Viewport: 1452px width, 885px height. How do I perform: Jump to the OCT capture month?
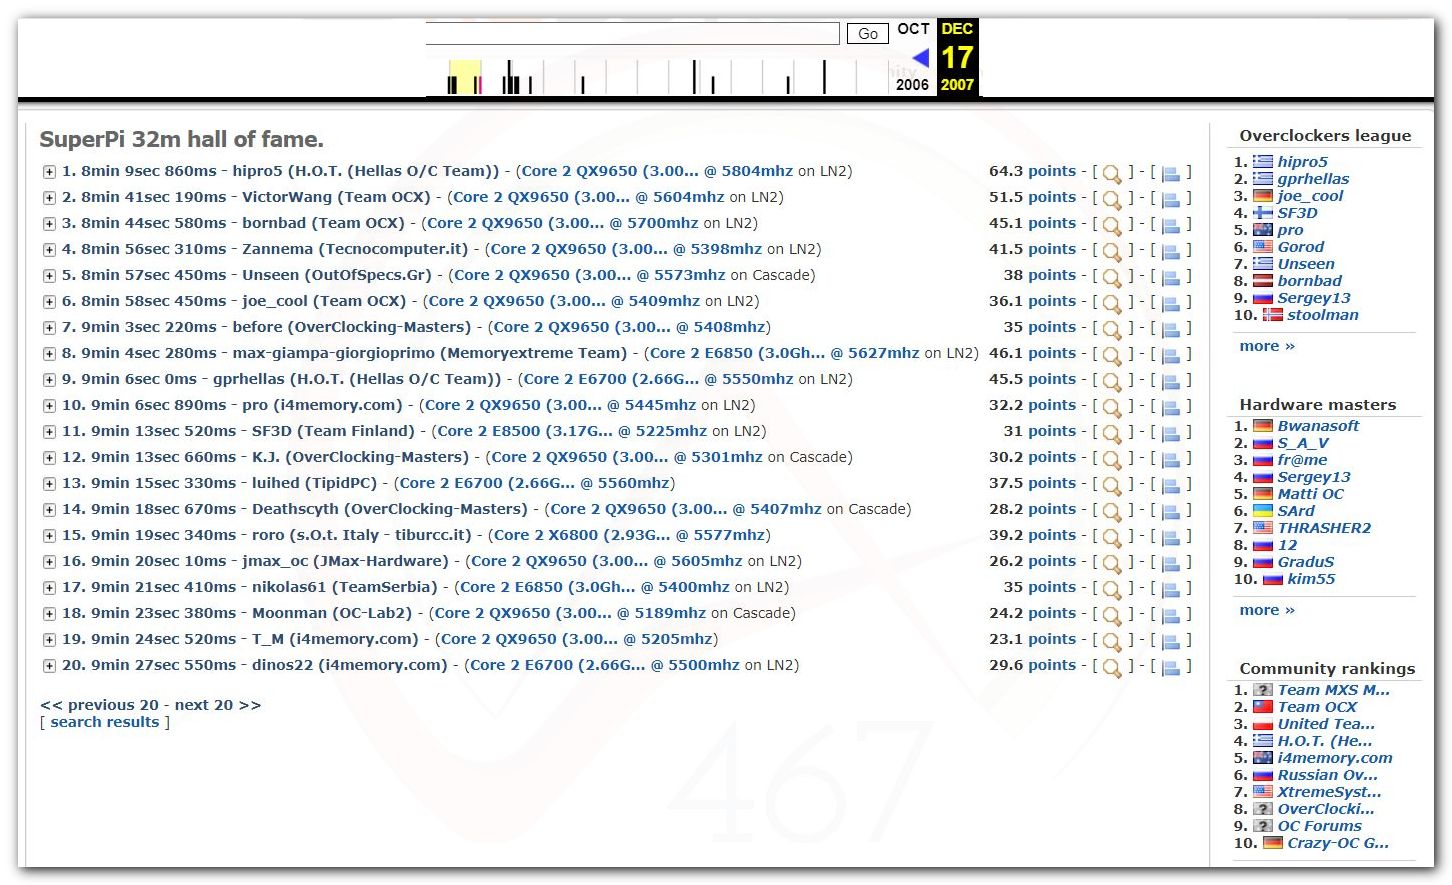point(913,29)
